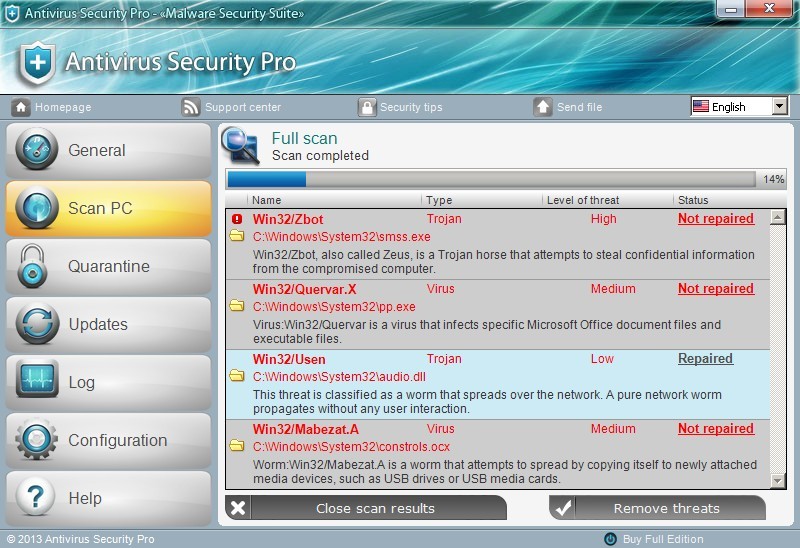The width and height of the screenshot is (800, 548).
Task: Click the power icon beside Buy Full Edition
Action: pyautogui.click(x=610, y=539)
